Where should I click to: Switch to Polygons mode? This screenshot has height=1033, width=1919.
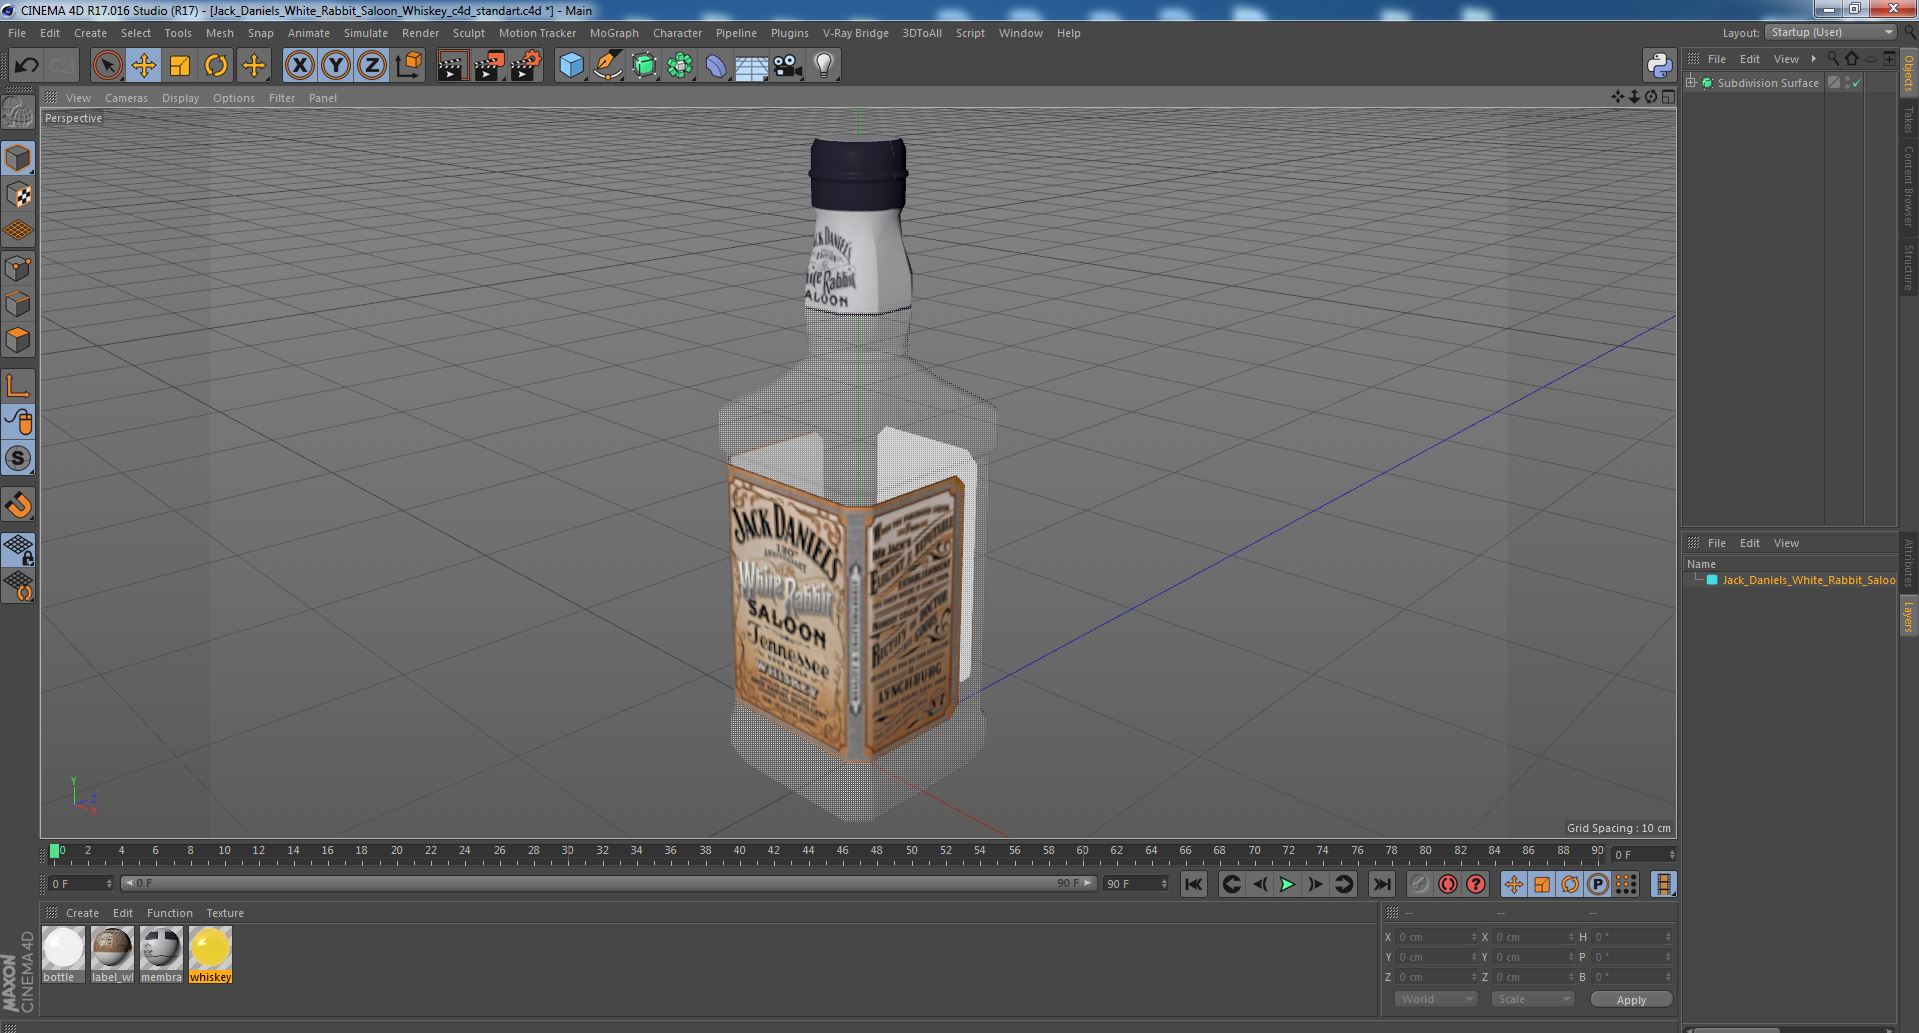[18, 339]
